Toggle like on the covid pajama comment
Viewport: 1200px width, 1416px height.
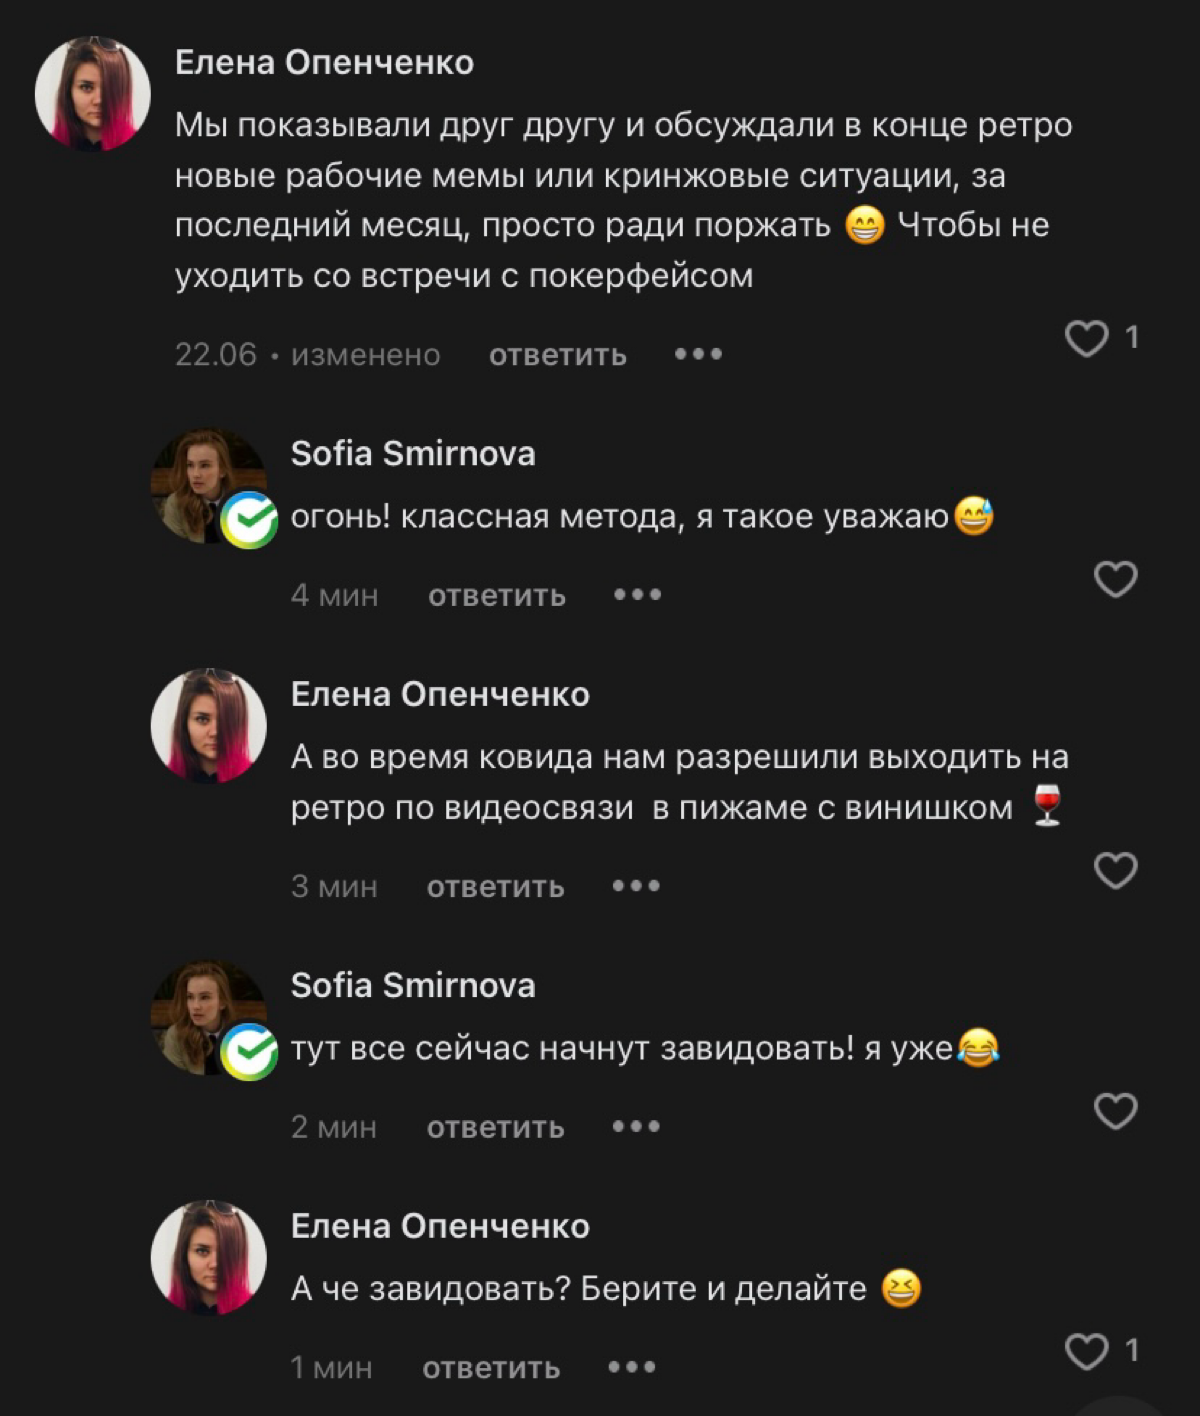pos(1115,869)
